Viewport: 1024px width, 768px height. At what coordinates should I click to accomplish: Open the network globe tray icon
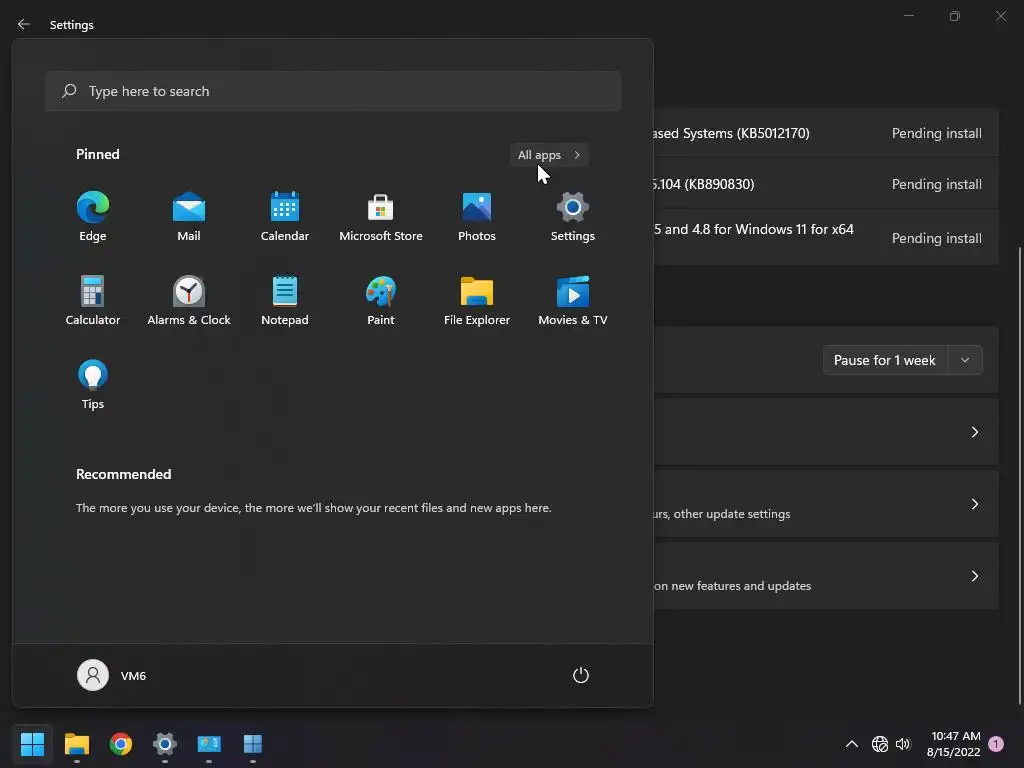(x=880, y=744)
